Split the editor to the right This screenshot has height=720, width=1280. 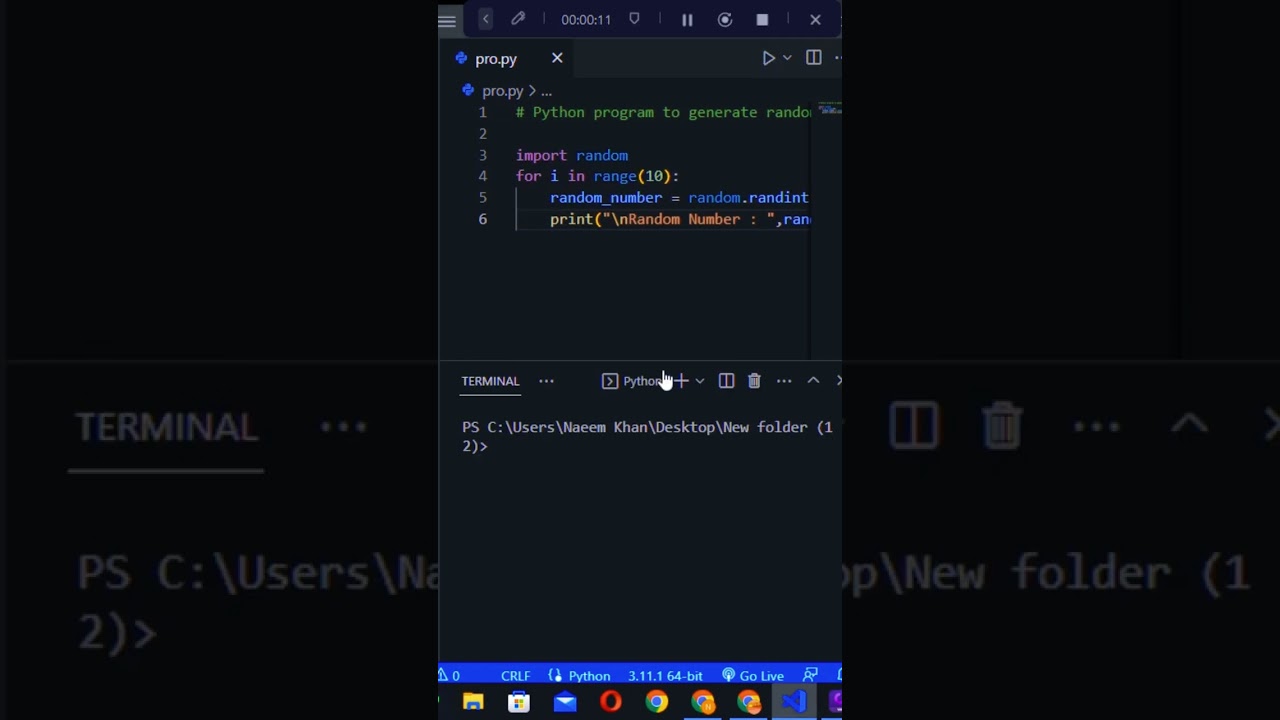(x=814, y=58)
